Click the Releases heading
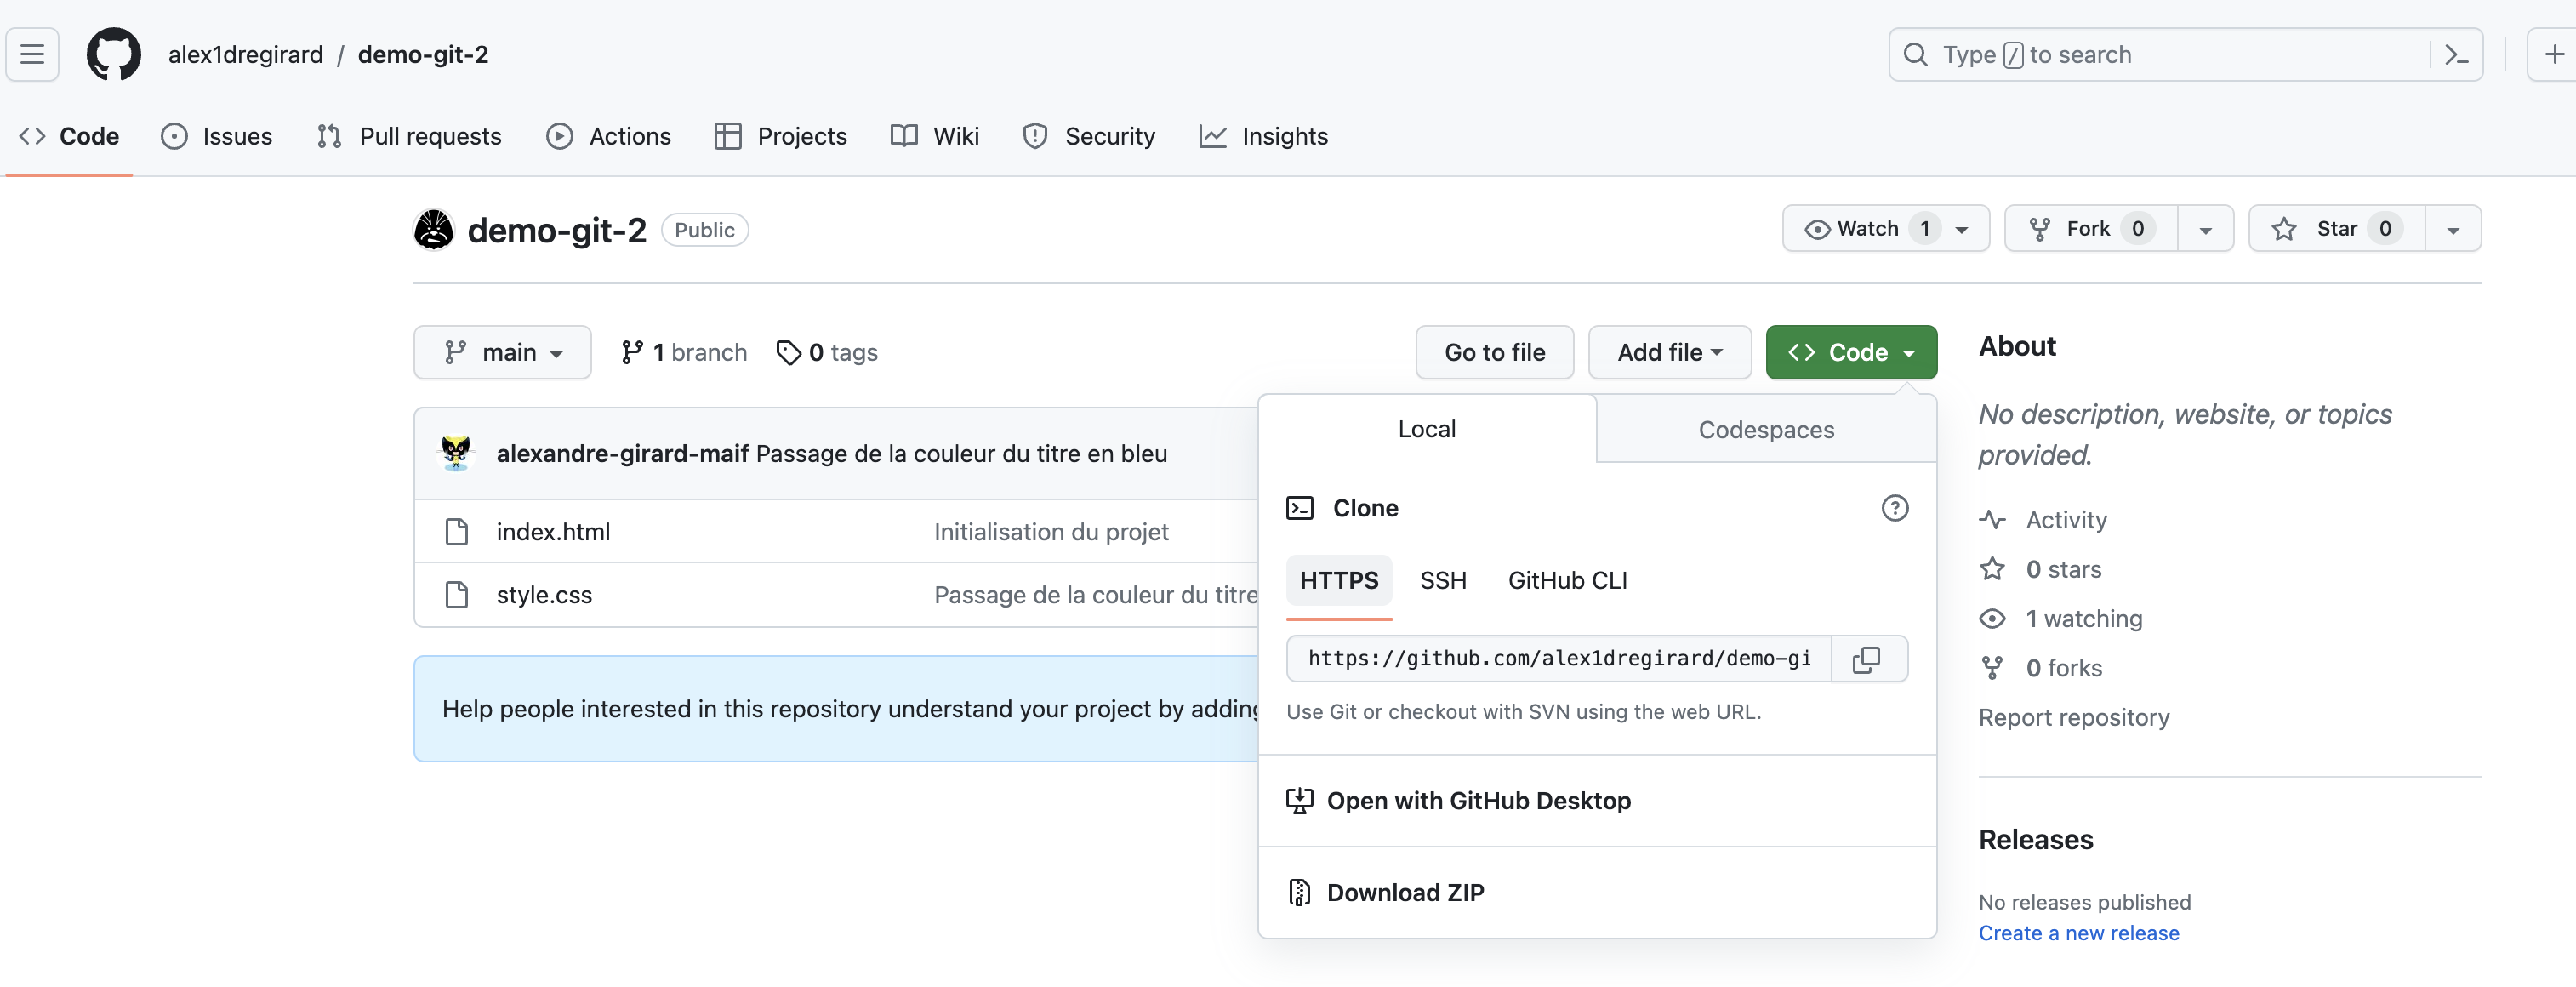Screen dimensions: 2576x987 [2035, 839]
